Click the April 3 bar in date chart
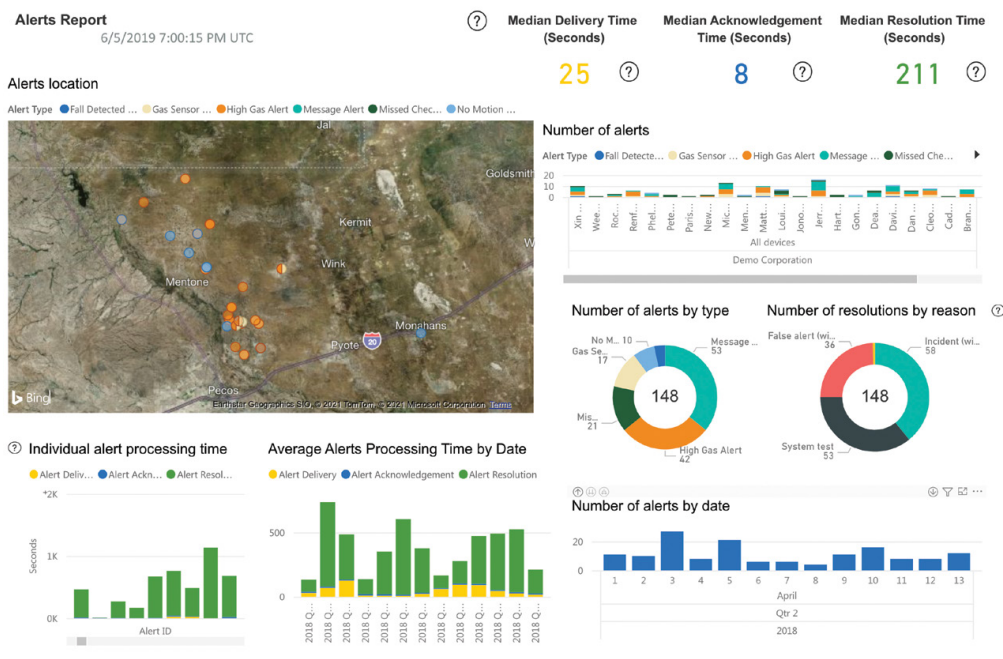 672,551
